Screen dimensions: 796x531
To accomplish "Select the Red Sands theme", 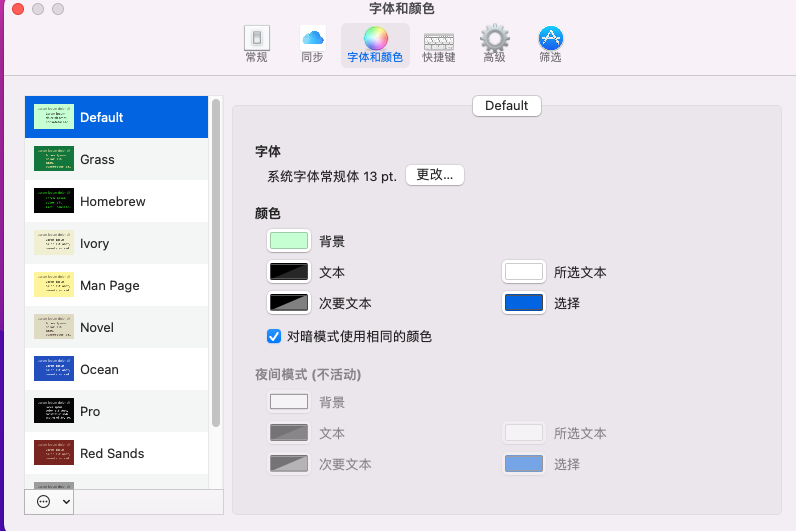I will [x=111, y=453].
